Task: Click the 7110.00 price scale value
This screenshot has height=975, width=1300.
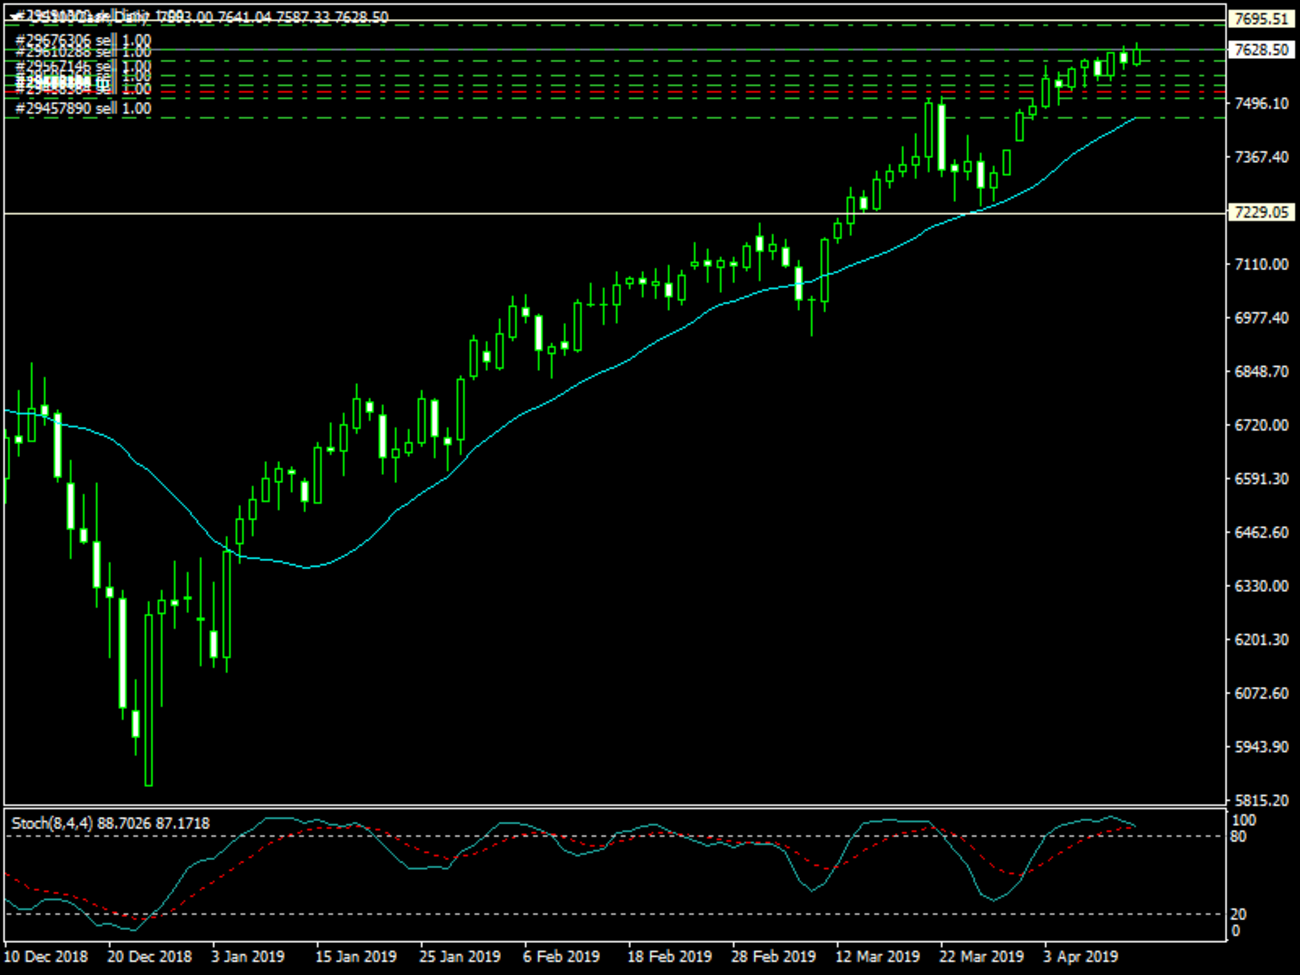Action: (x=1262, y=264)
